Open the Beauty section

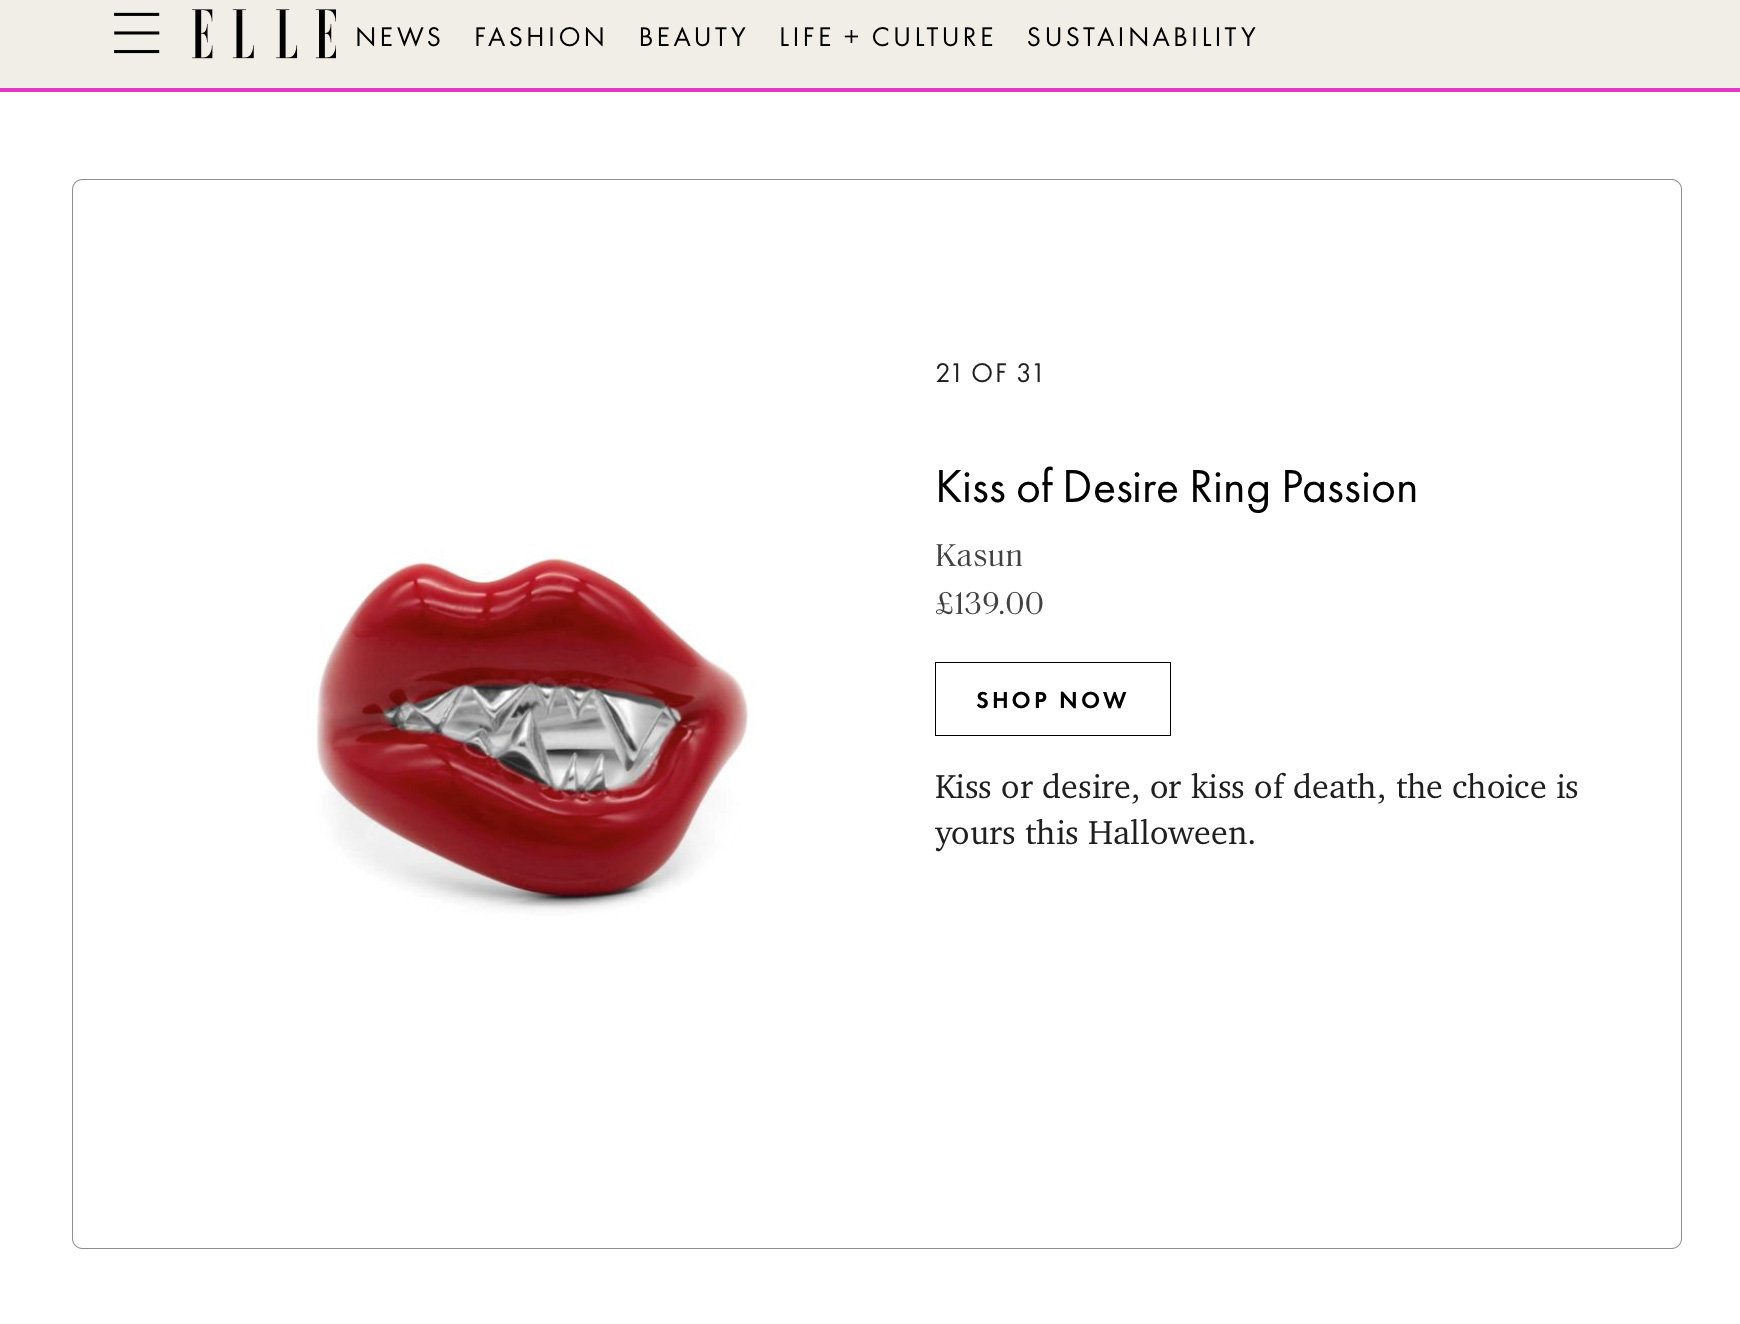coord(693,37)
